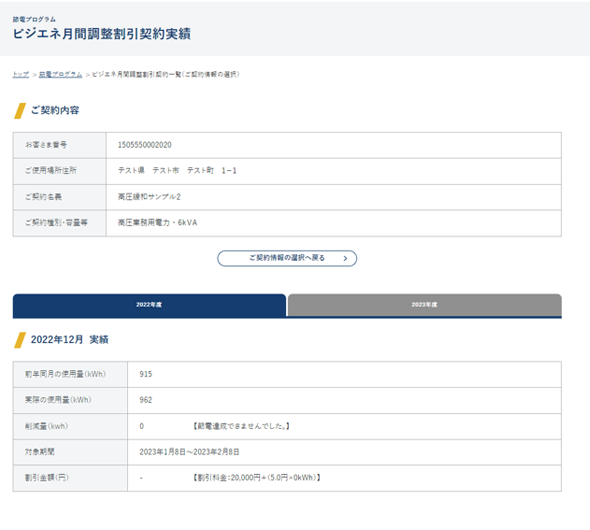Click the 実際の使用量(kWh) label
Screen dimensions: 590x530
pos(58,400)
